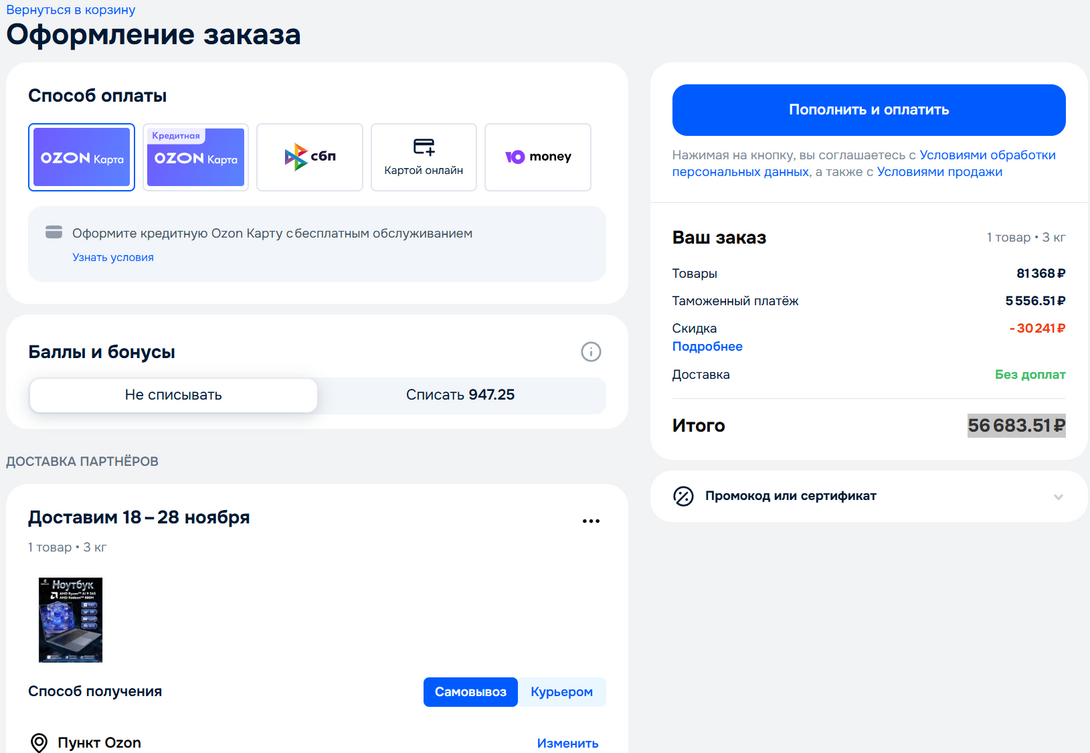Expand the Промокод или сертификат chevron
This screenshot has width=1090, height=753.
1058,497
